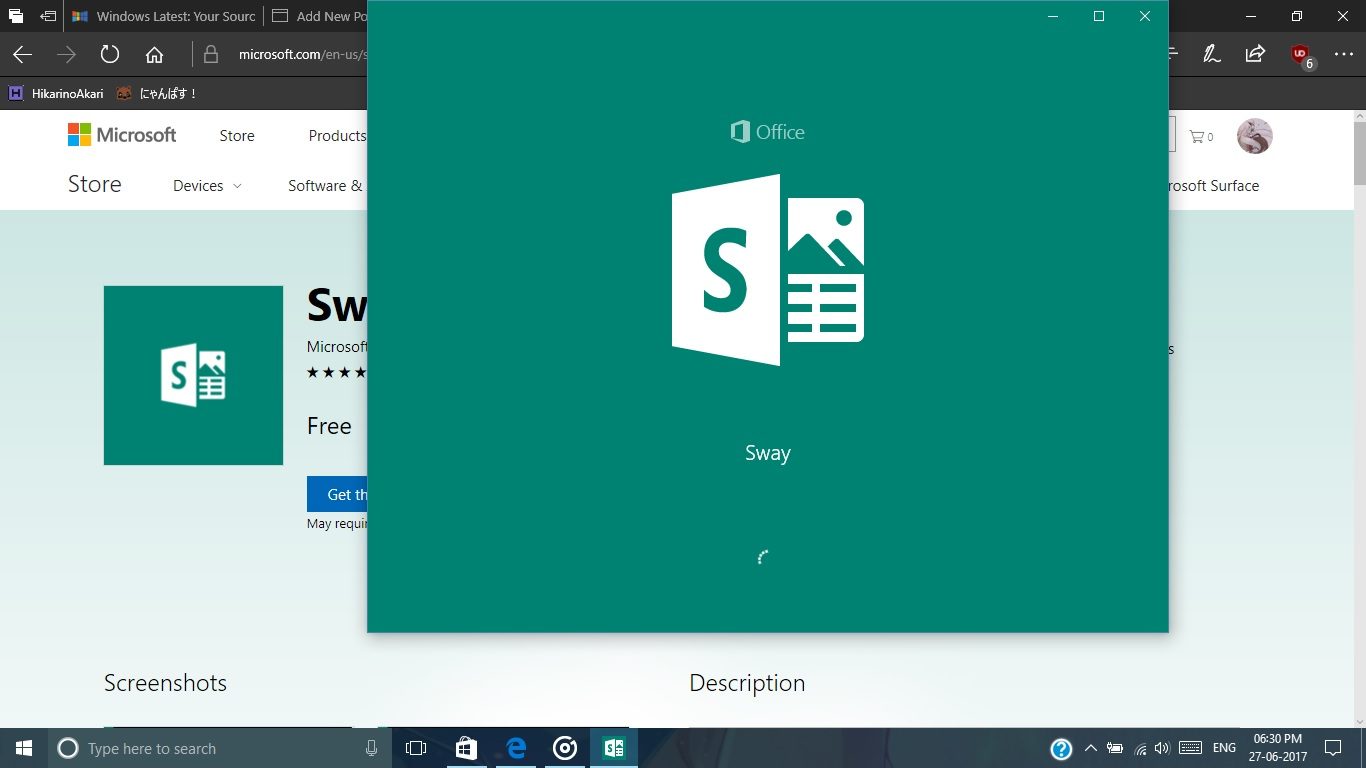Click the Sway app tile on the page

click(193, 375)
